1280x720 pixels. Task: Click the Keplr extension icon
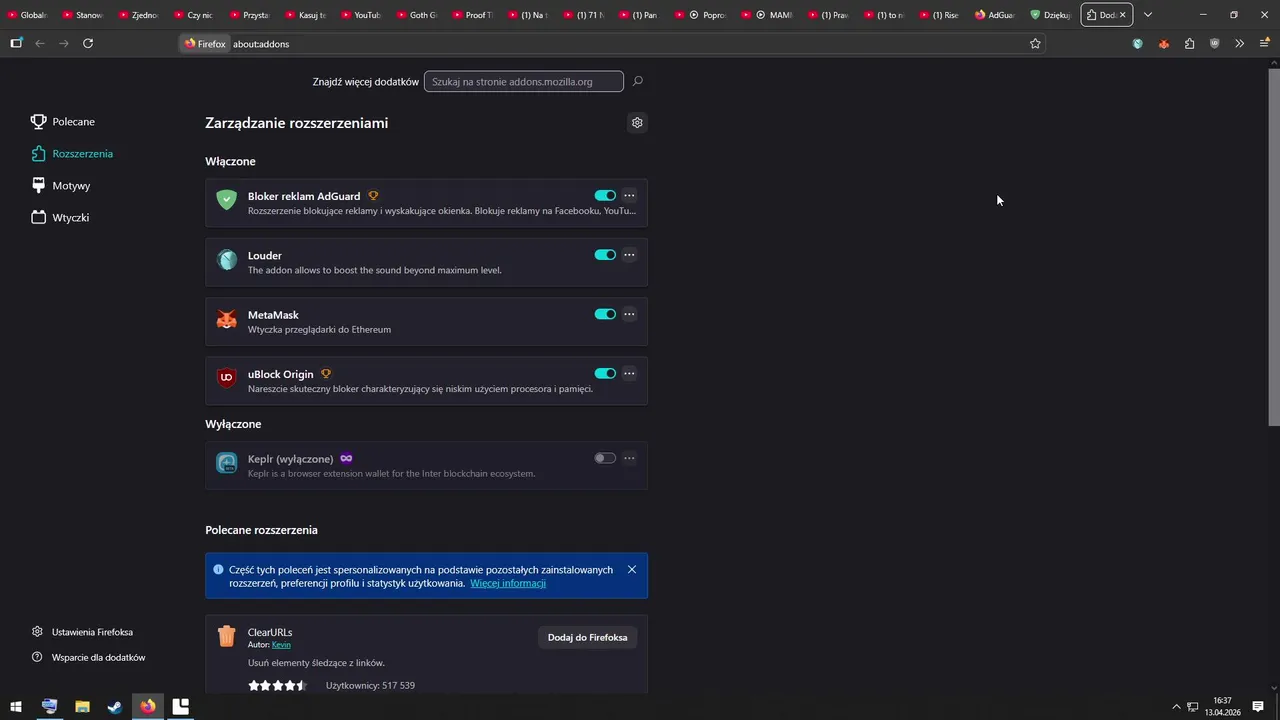tap(227, 463)
